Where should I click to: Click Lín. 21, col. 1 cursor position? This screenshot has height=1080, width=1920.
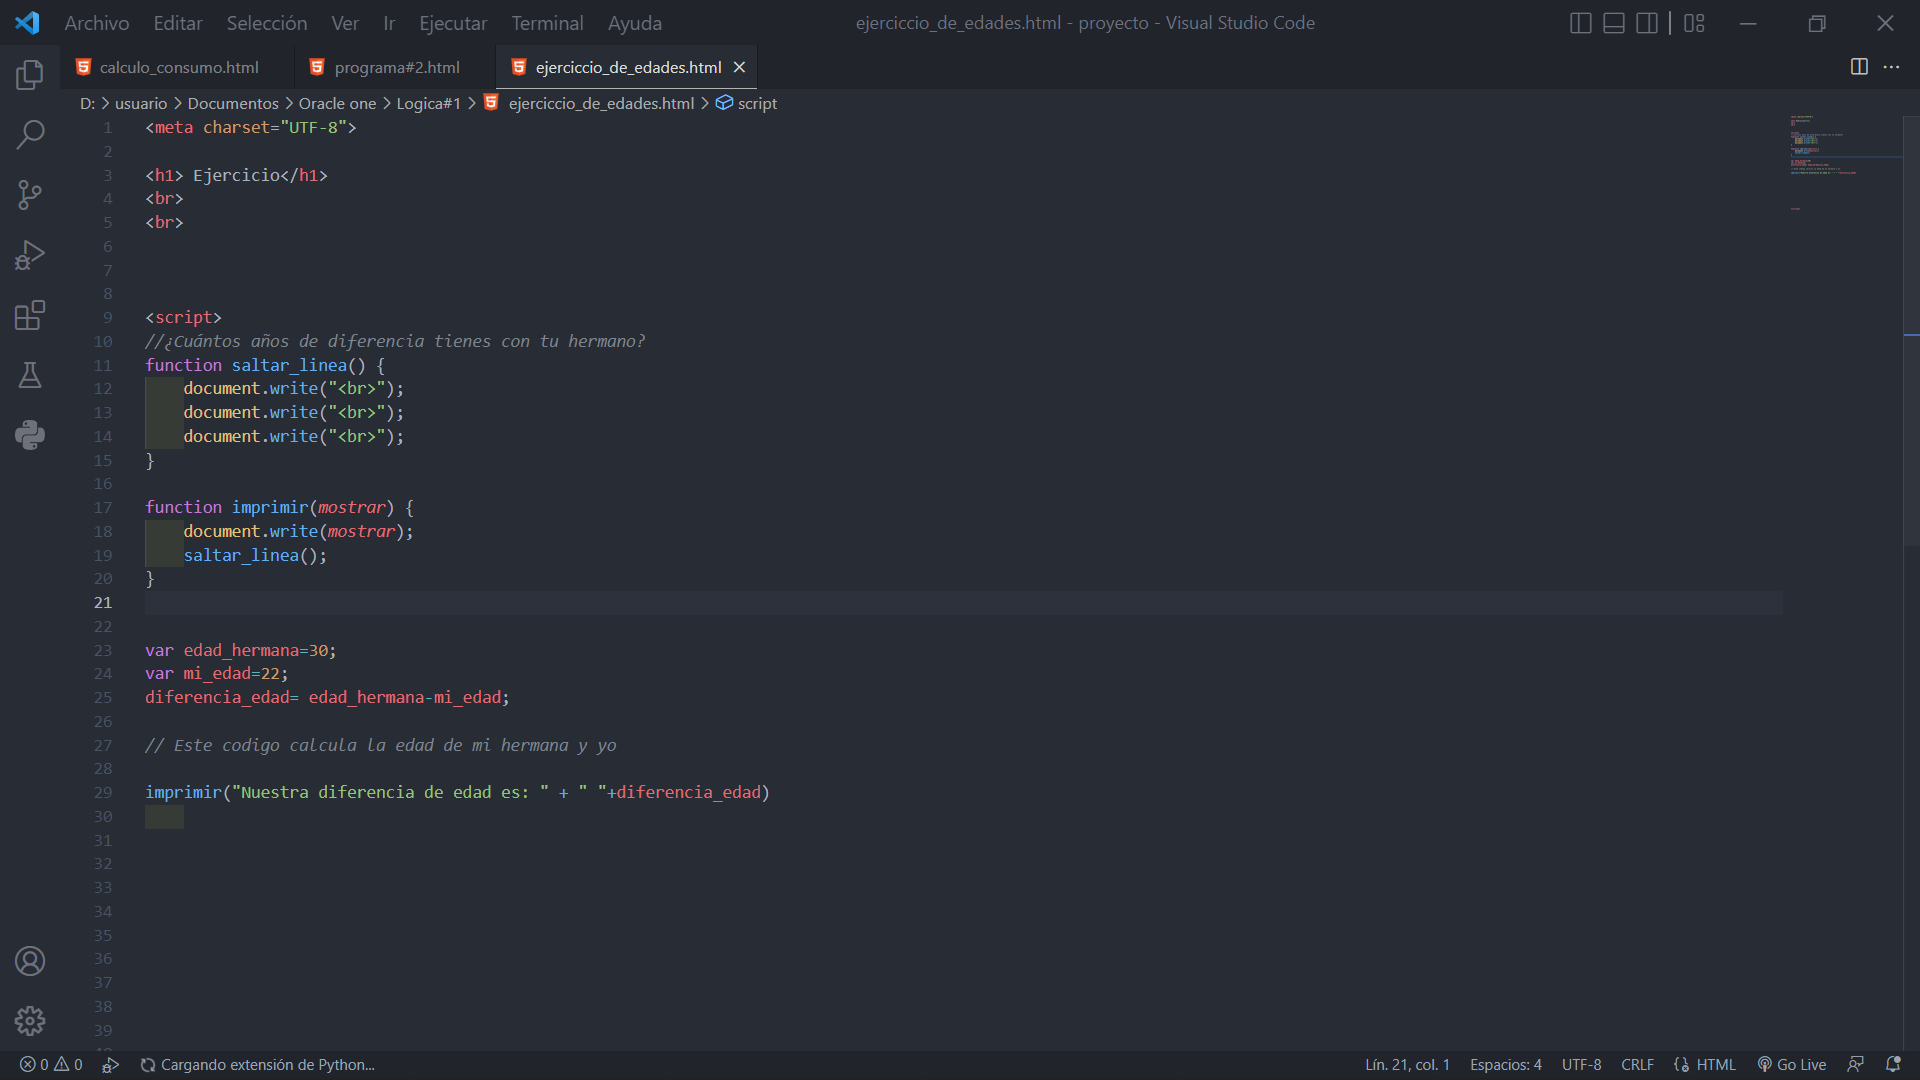tap(1407, 1065)
